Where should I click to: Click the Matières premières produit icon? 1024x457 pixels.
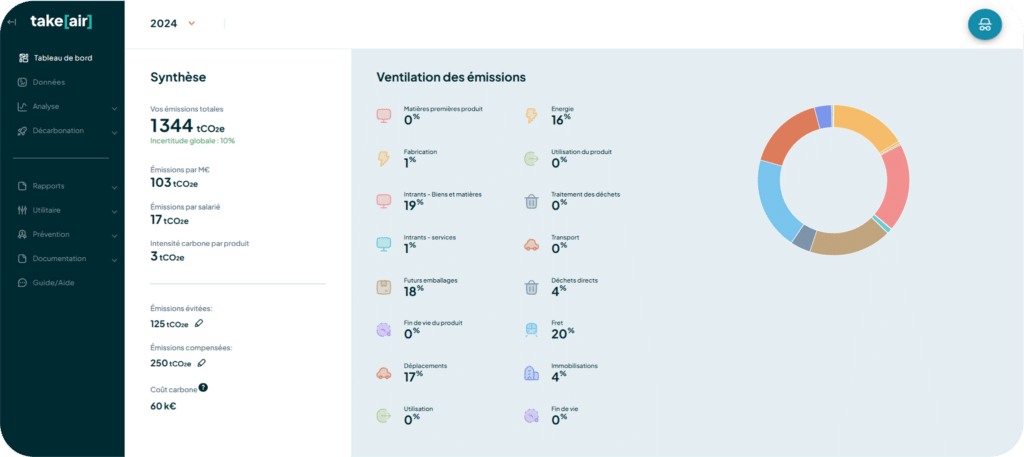tap(383, 116)
